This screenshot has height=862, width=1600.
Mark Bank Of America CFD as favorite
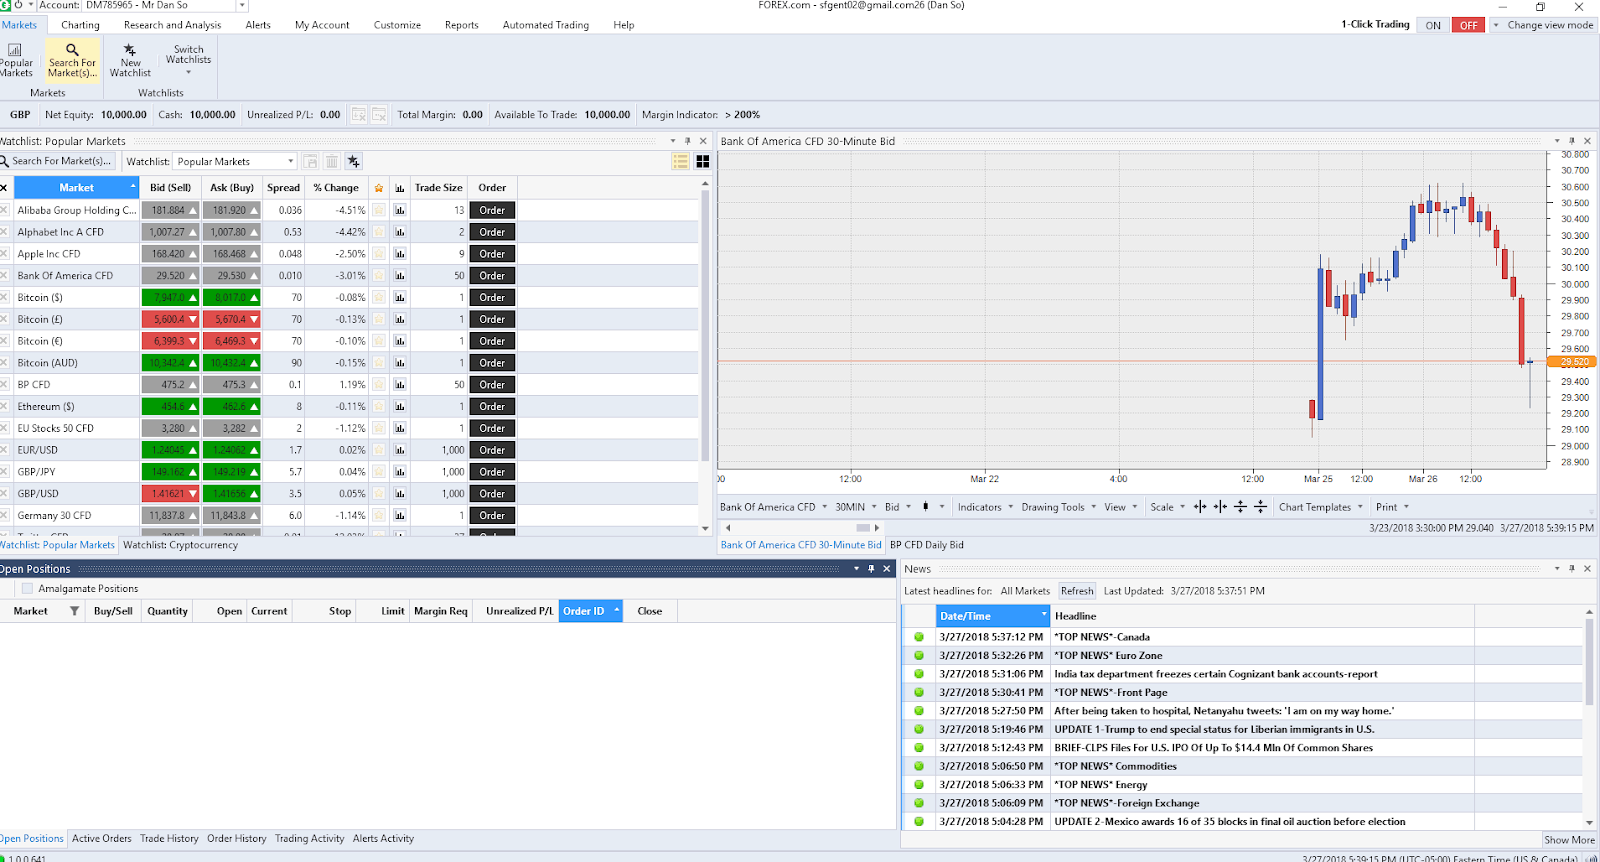pyautogui.click(x=379, y=275)
